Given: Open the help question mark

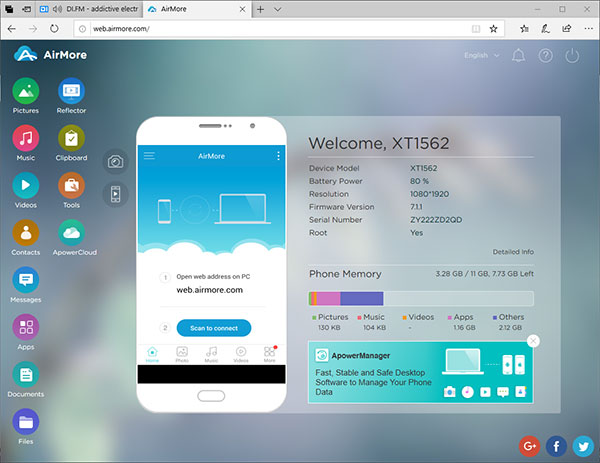Looking at the screenshot, I should click(545, 56).
